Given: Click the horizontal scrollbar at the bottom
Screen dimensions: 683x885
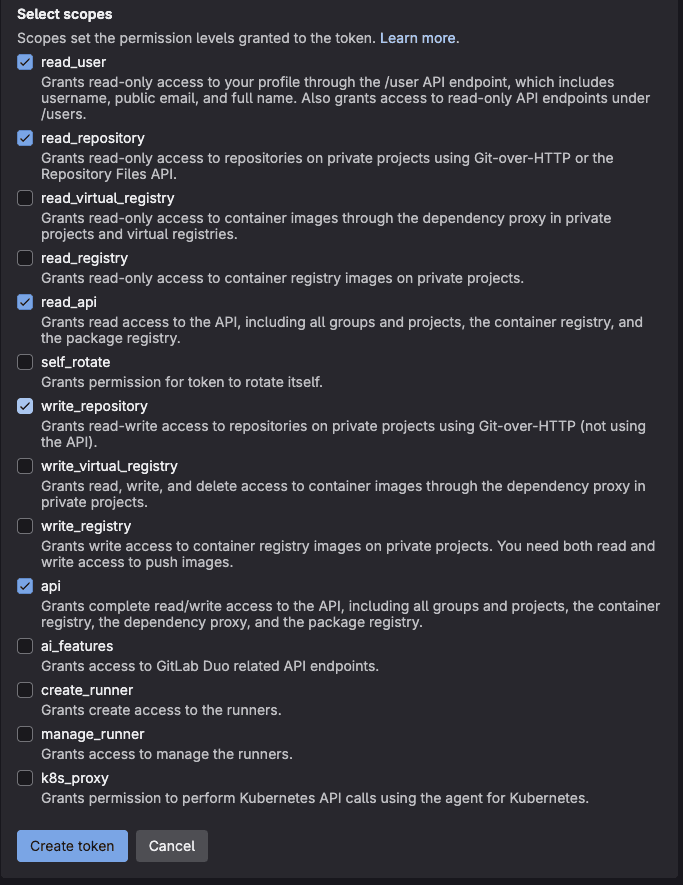Looking at the screenshot, I should pos(341,880).
